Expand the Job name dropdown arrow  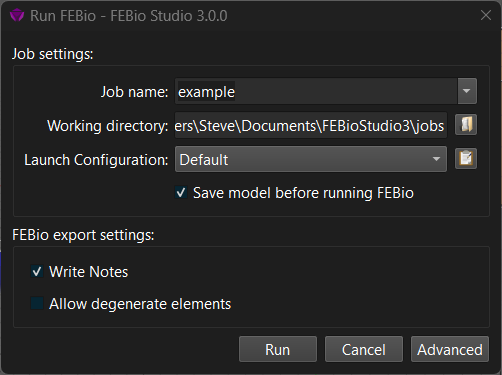click(467, 91)
